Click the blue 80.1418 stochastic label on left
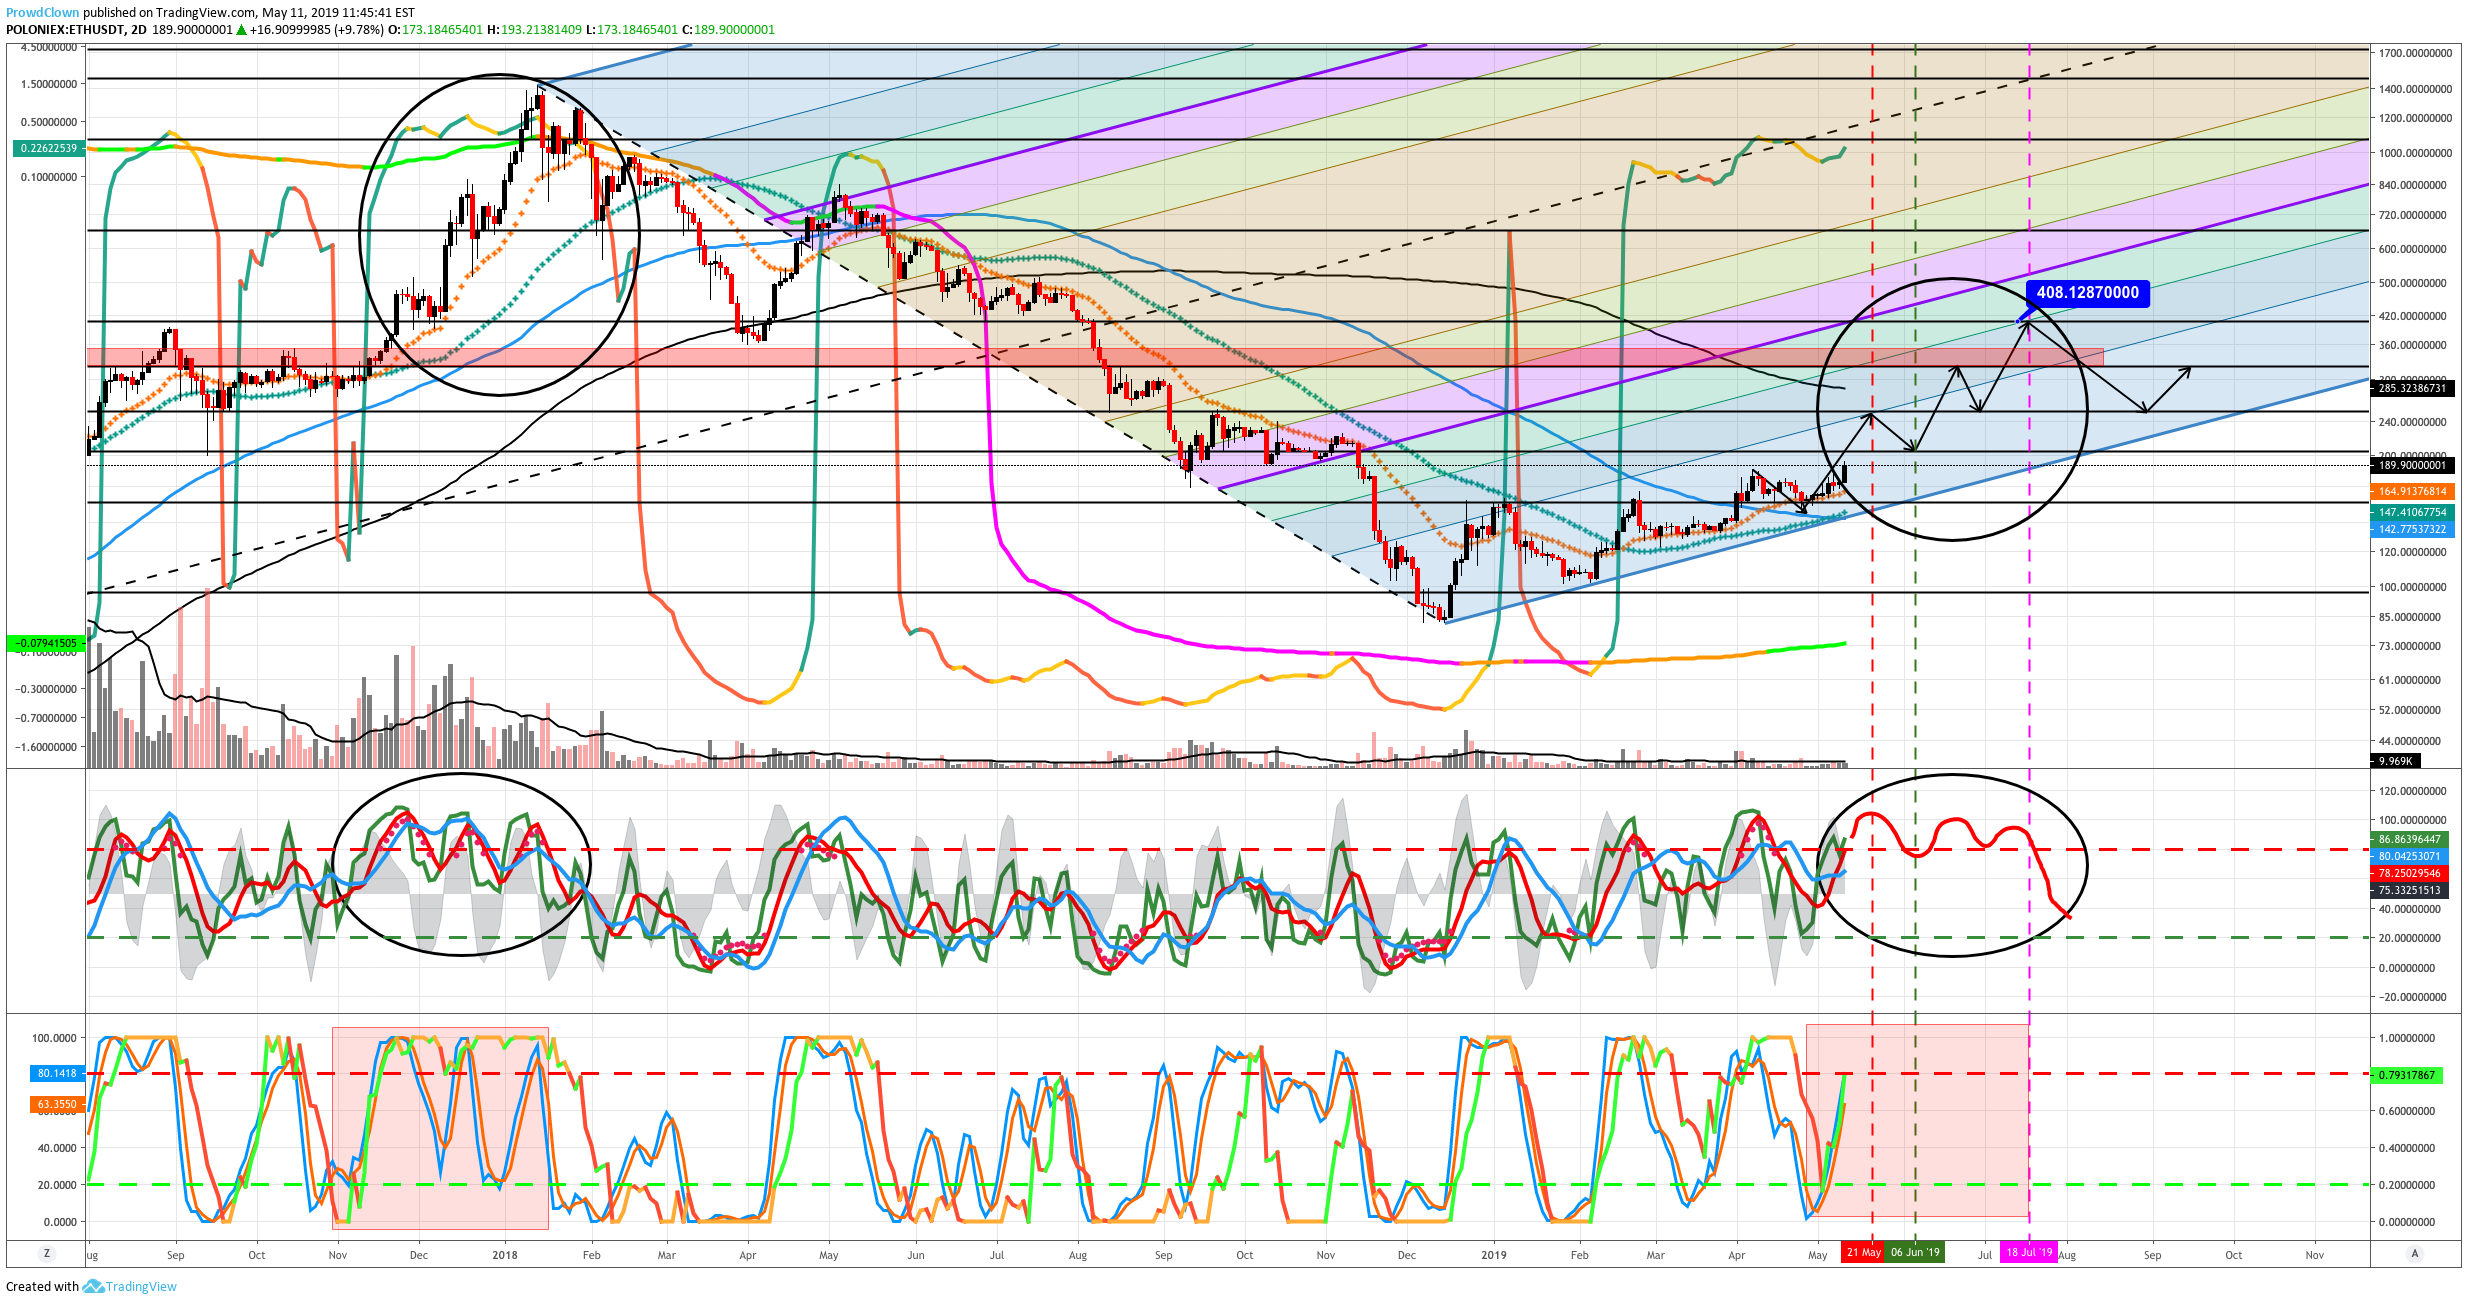 pos(57,1073)
